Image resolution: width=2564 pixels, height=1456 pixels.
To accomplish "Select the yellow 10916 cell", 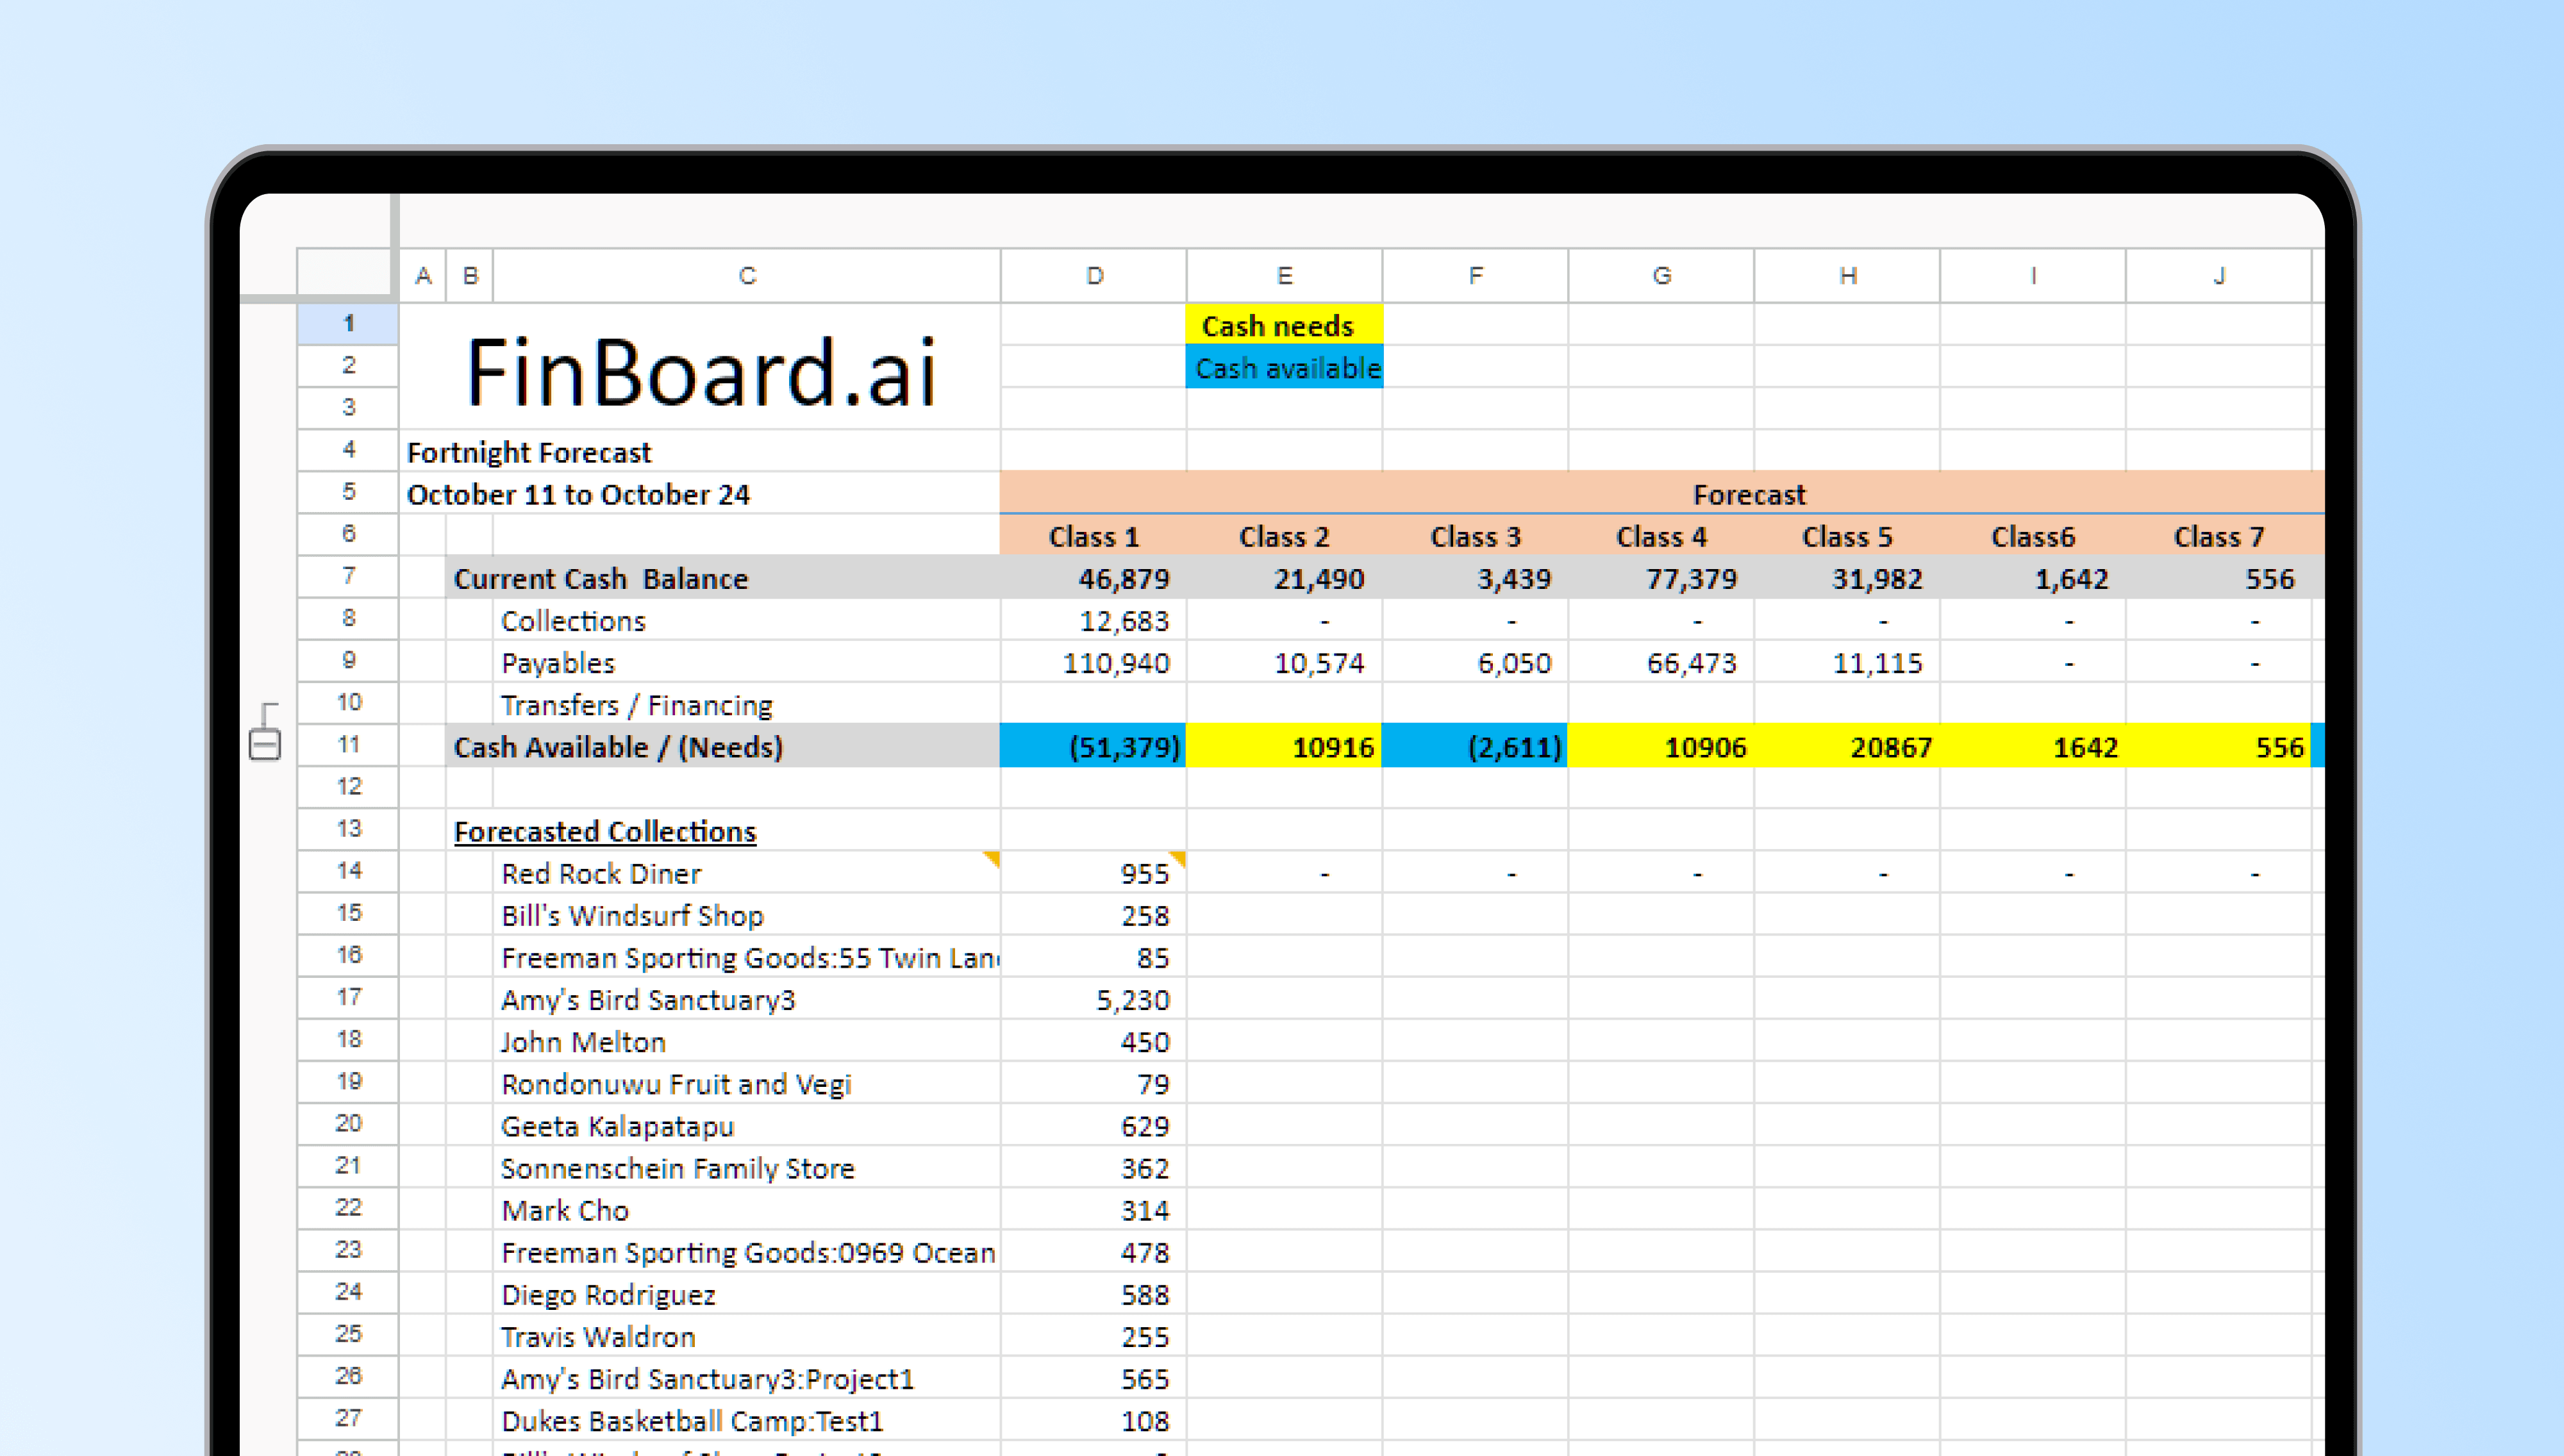I will pyautogui.click(x=1284, y=746).
